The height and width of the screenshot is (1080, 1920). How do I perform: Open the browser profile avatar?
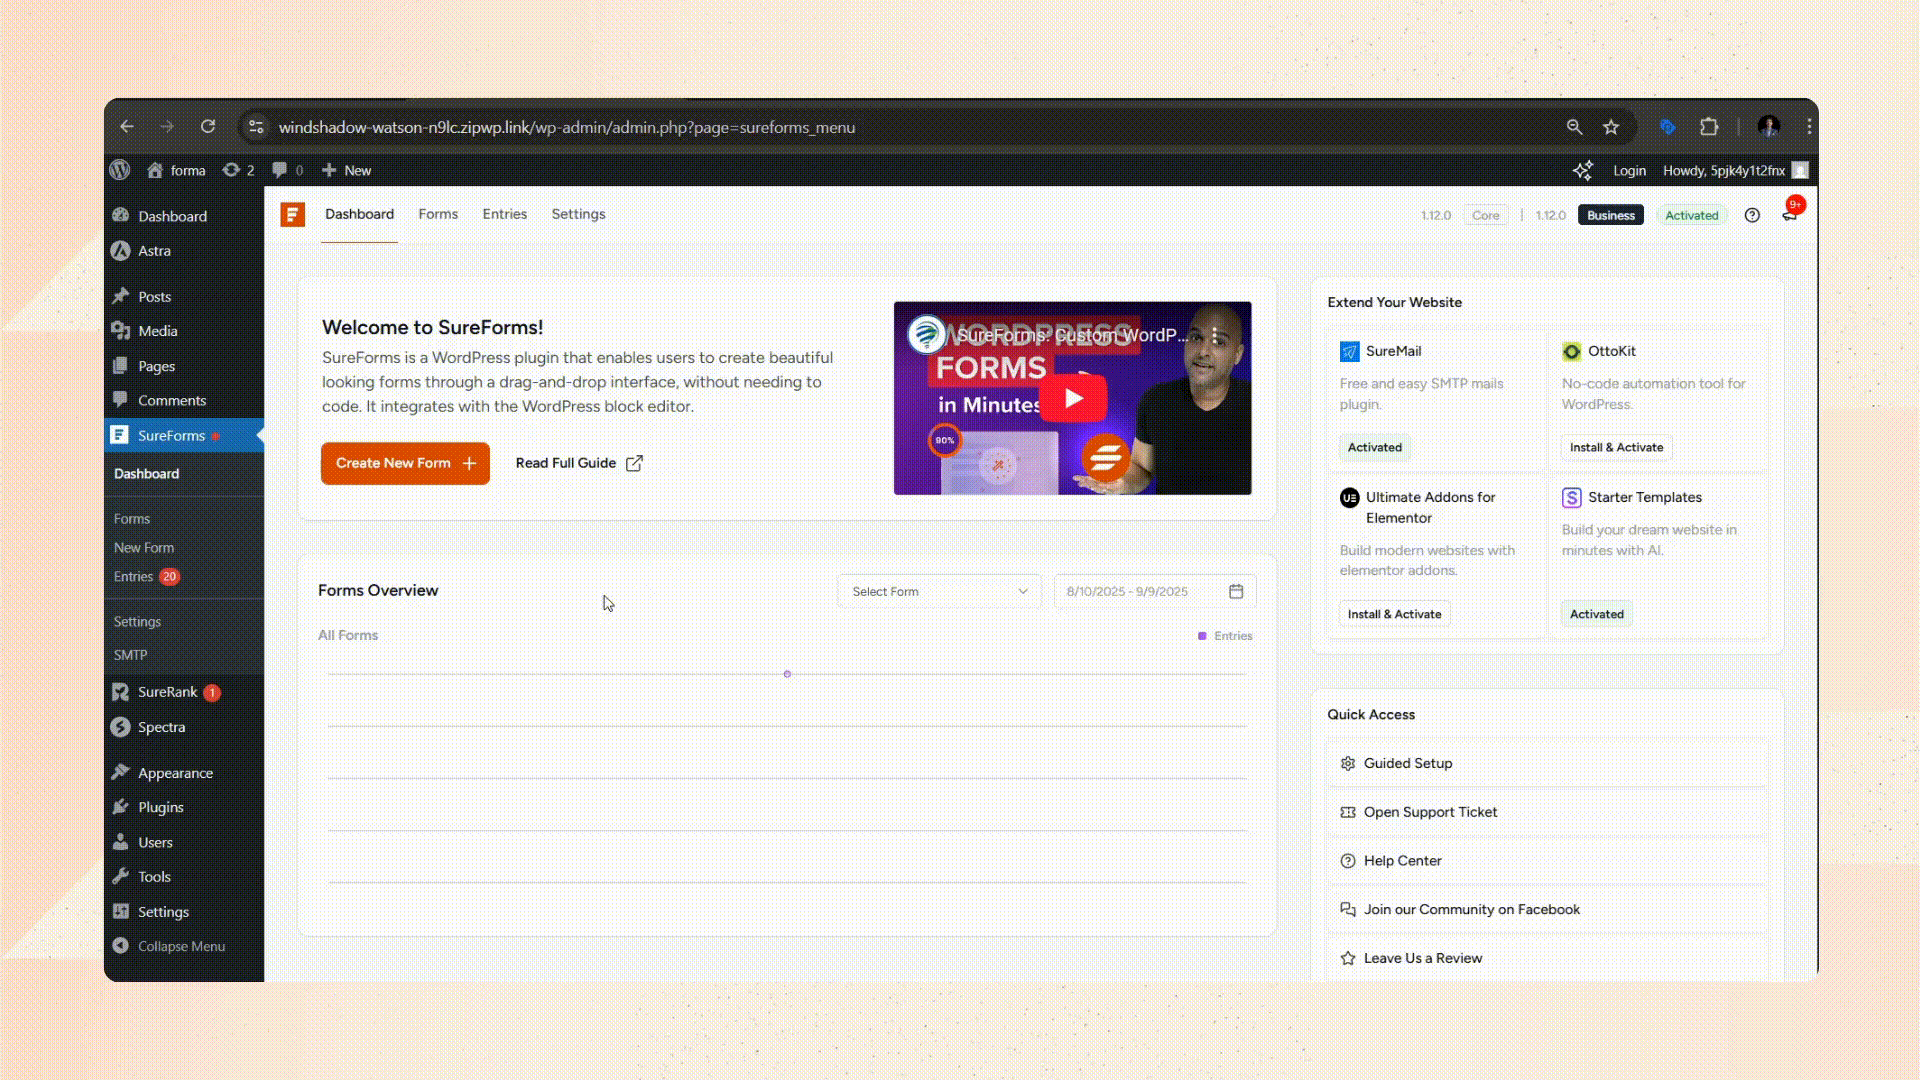tap(1768, 127)
